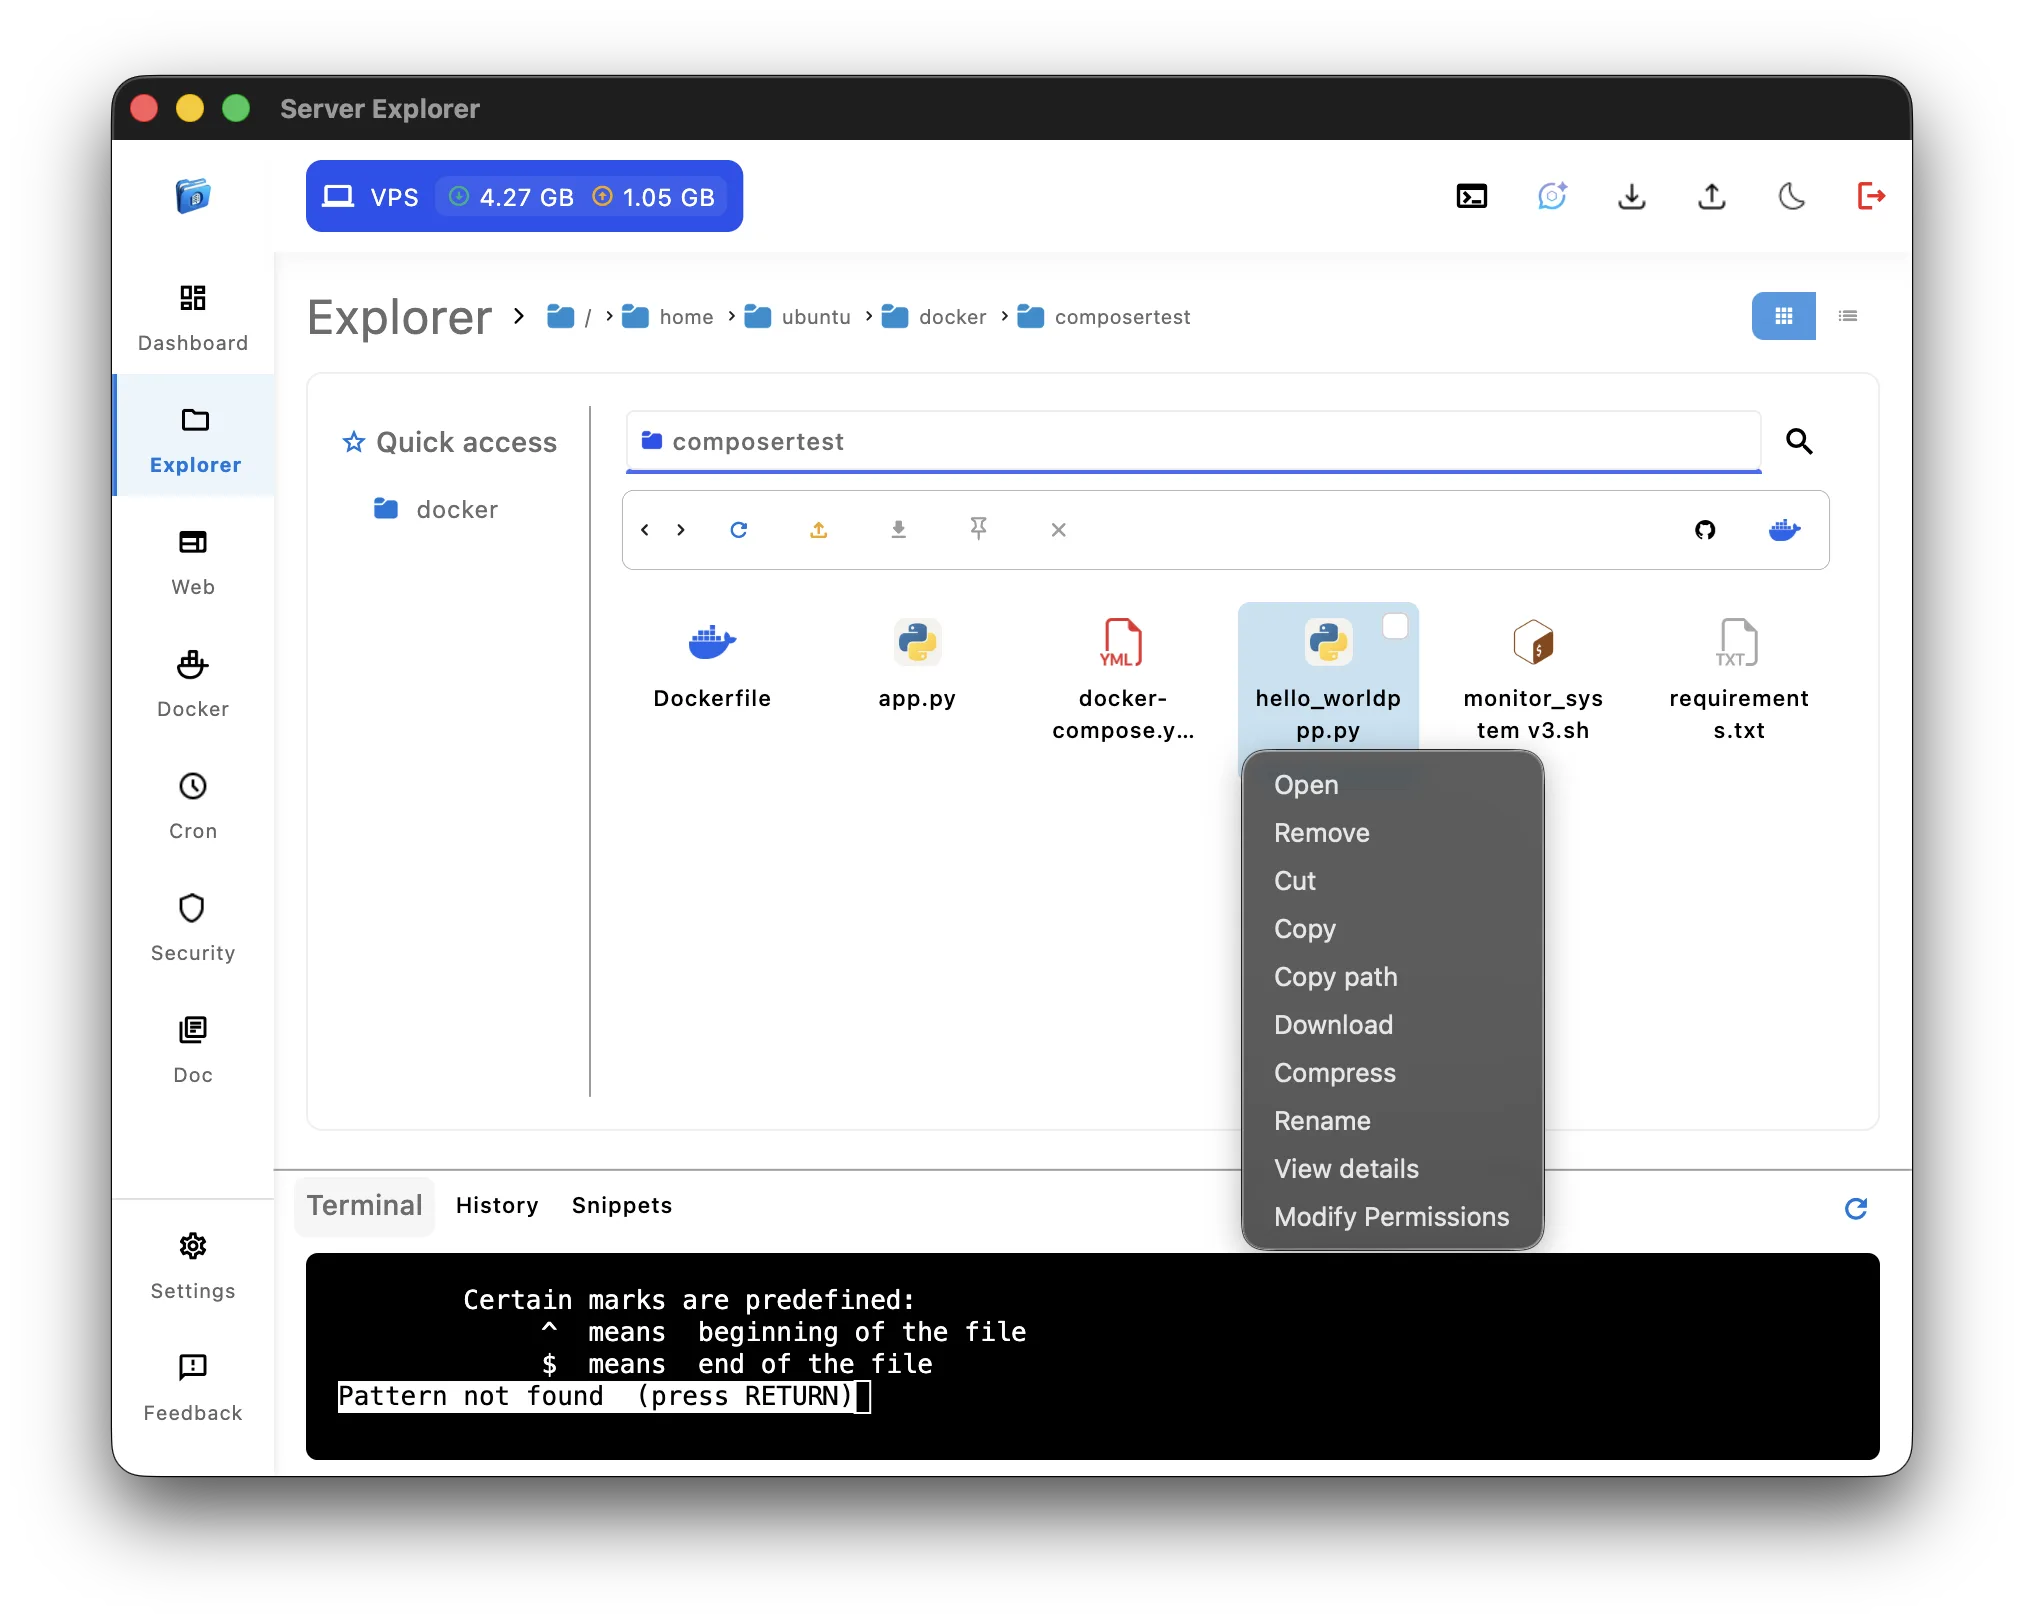Open Settings in the sidebar

point(193,1266)
